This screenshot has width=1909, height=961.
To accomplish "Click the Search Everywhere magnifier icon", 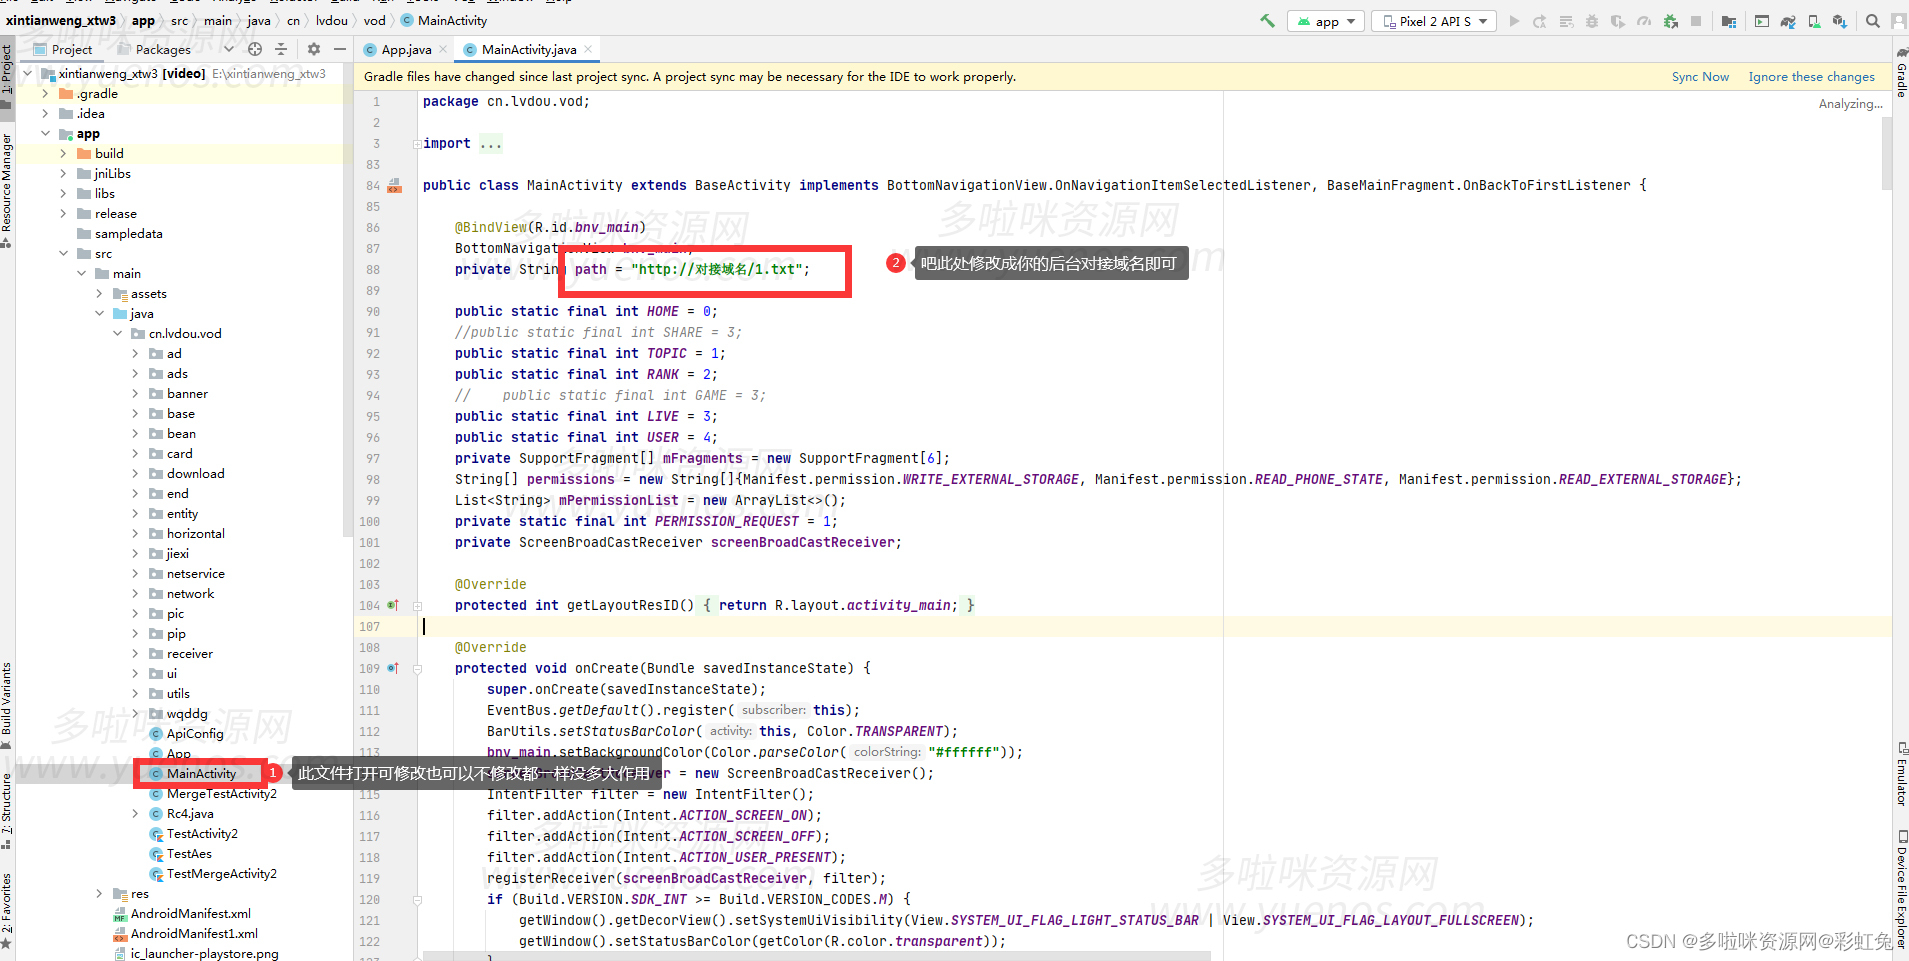I will point(1873,21).
